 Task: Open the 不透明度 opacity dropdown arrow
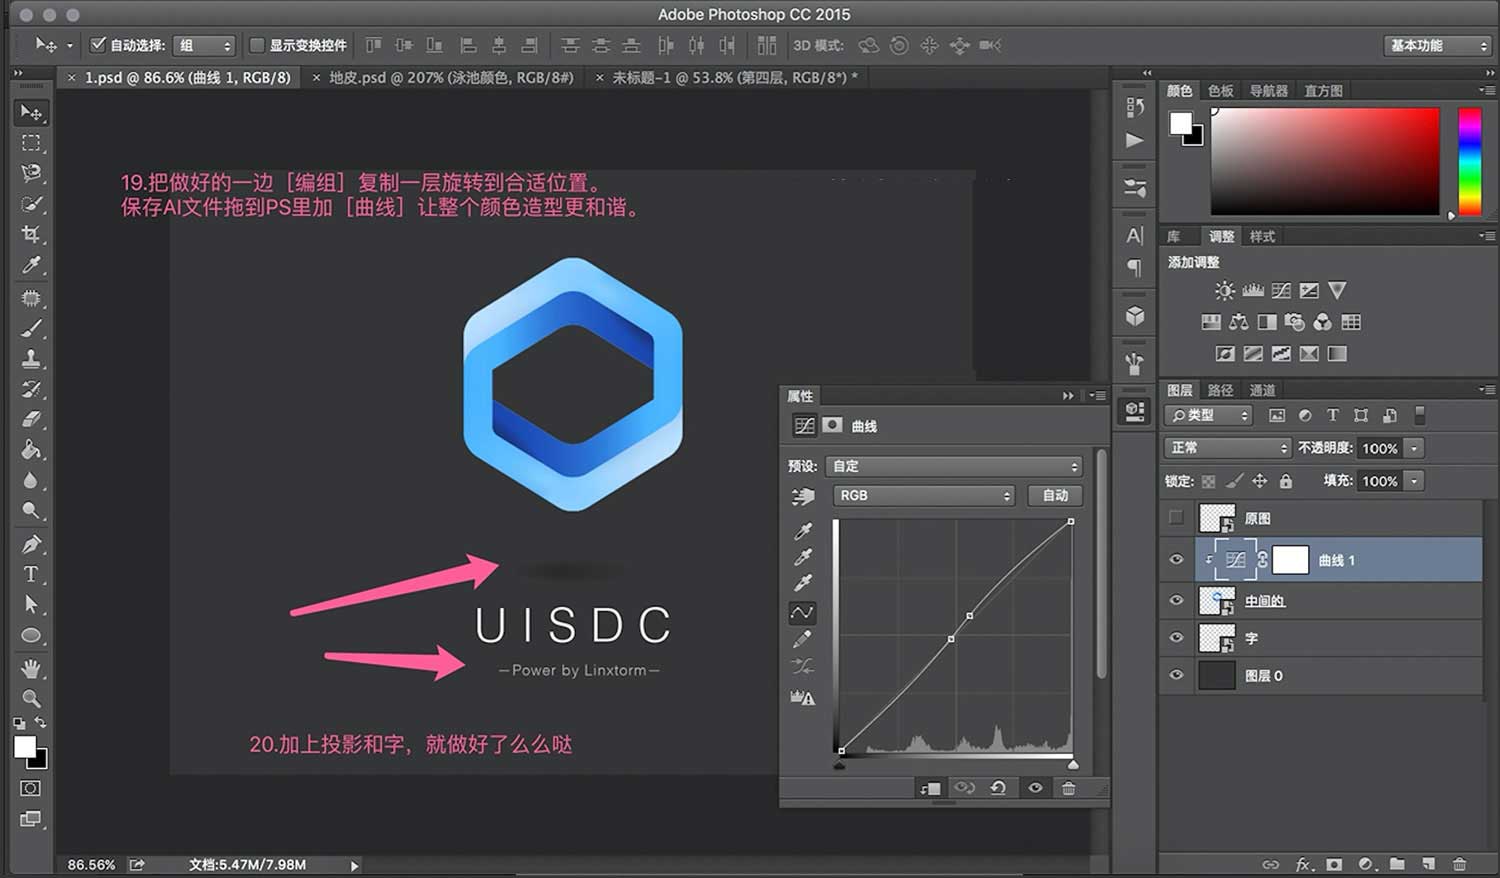click(x=1414, y=448)
